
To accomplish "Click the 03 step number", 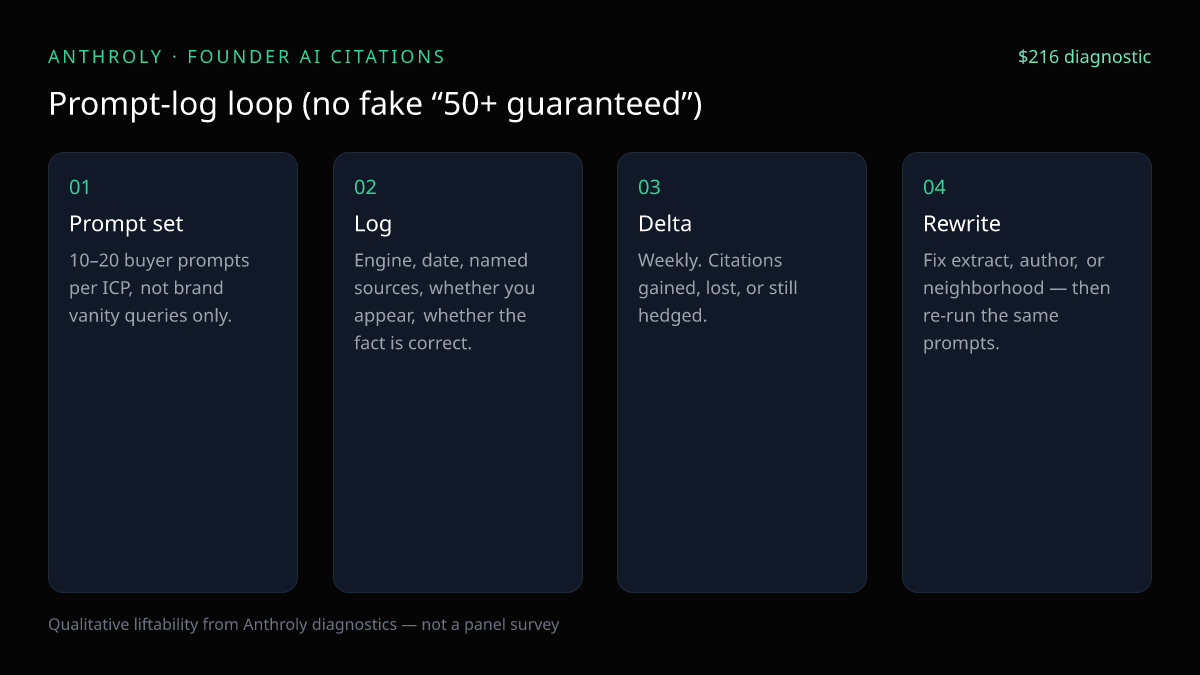I will (x=650, y=187).
